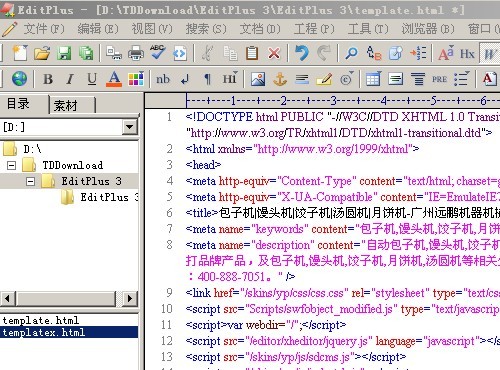Click line number 9 in gutter
The height and width of the screenshot is (370, 500).
(169, 293)
